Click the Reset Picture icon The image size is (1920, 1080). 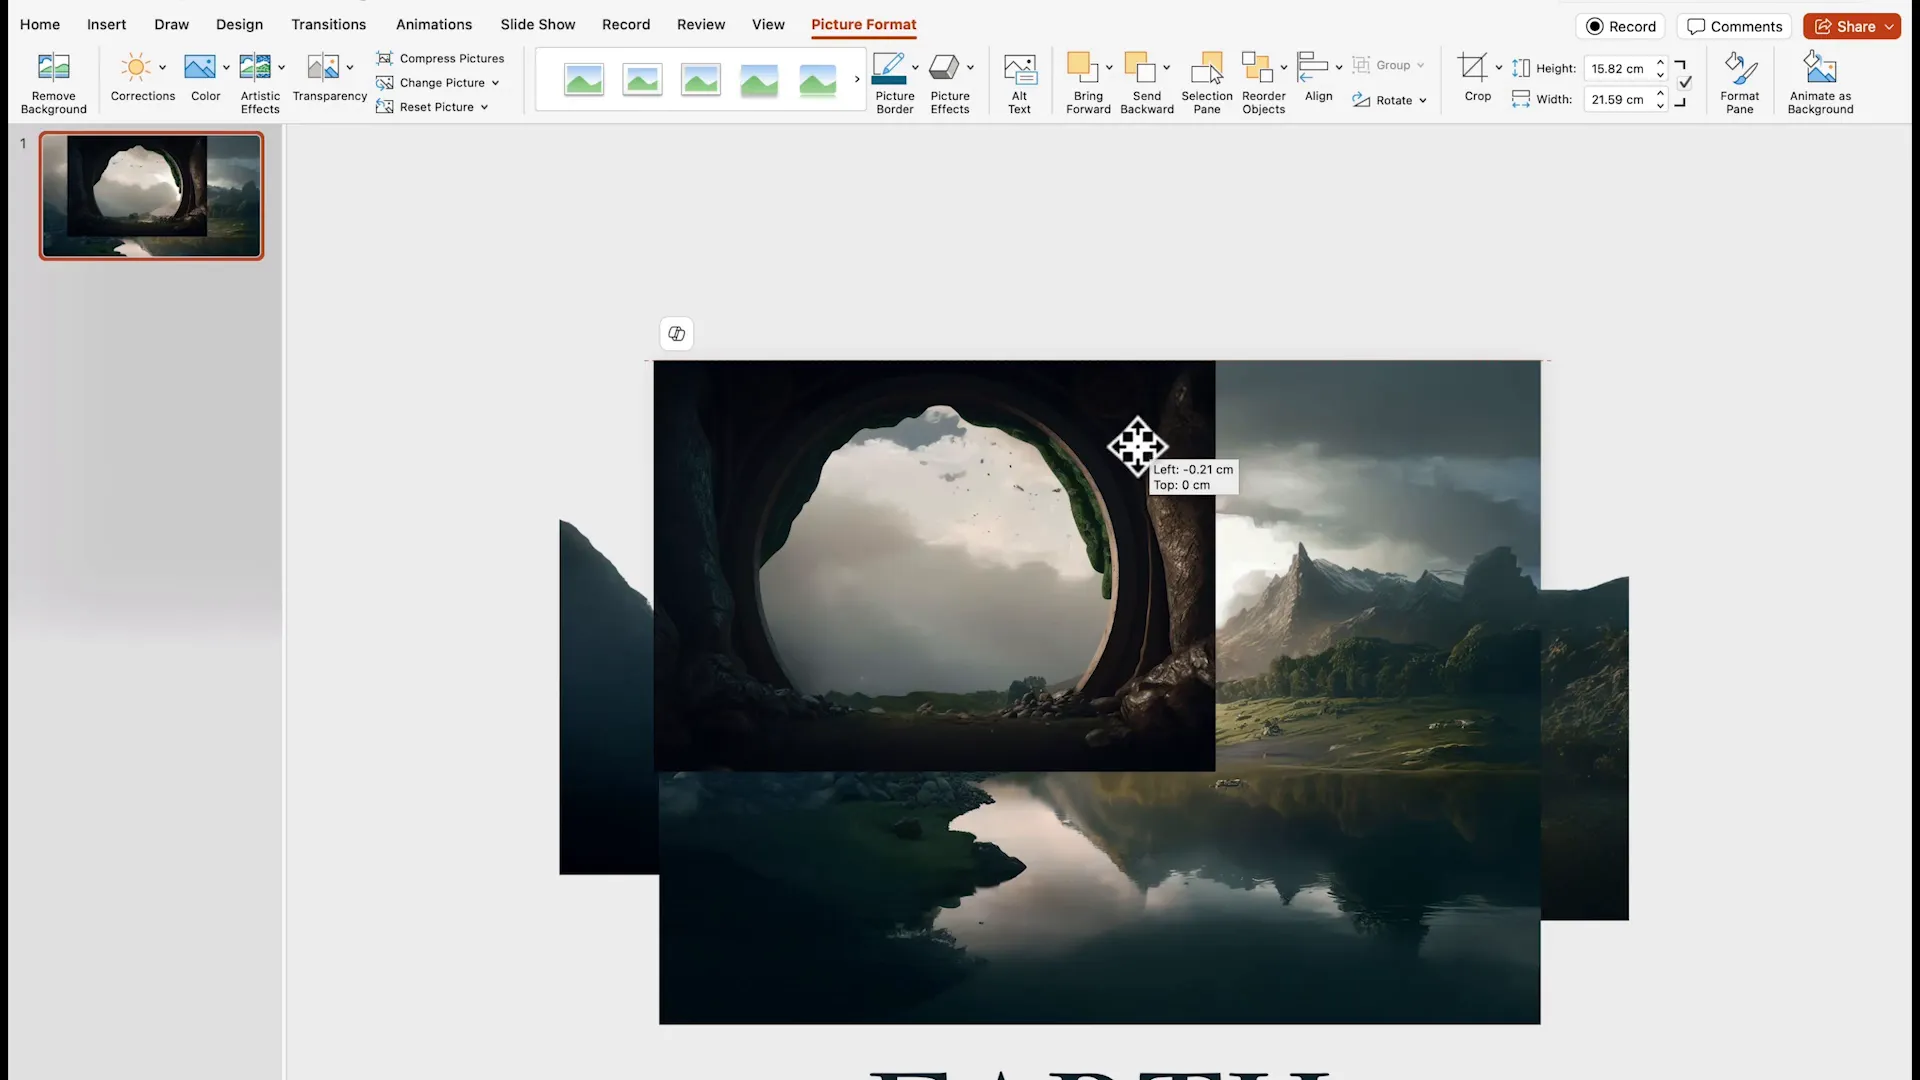[x=384, y=107]
